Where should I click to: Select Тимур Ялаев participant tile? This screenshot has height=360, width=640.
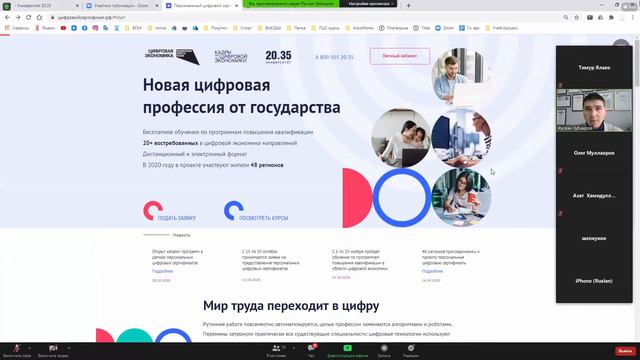pyautogui.click(x=594, y=67)
